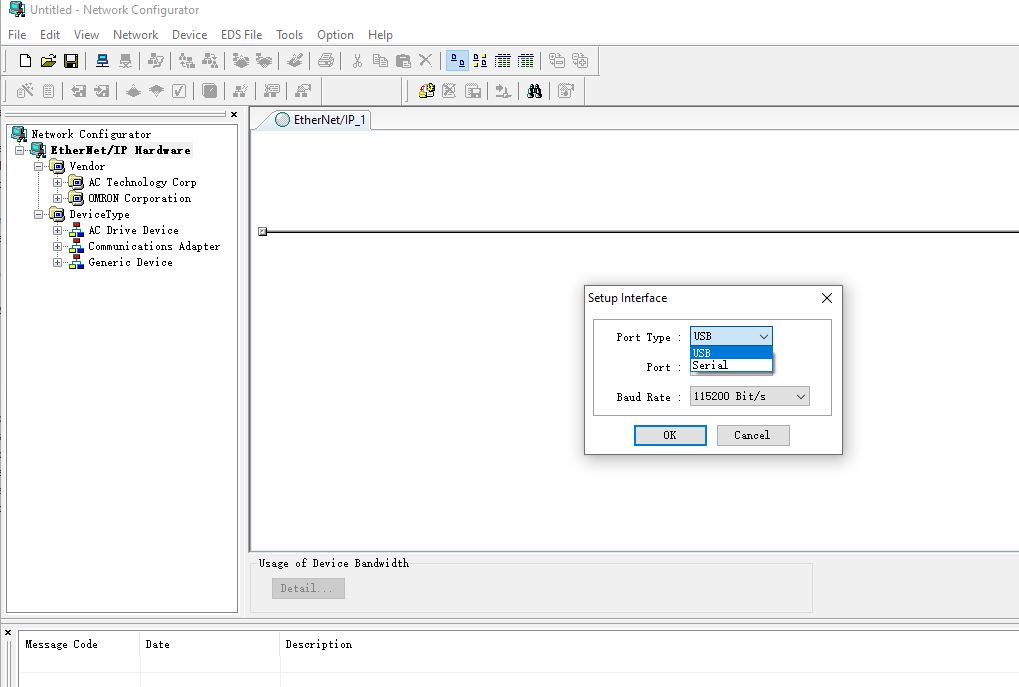Cancel the Setup Interface dialog
Image resolution: width=1019 pixels, height=687 pixels.
point(751,435)
